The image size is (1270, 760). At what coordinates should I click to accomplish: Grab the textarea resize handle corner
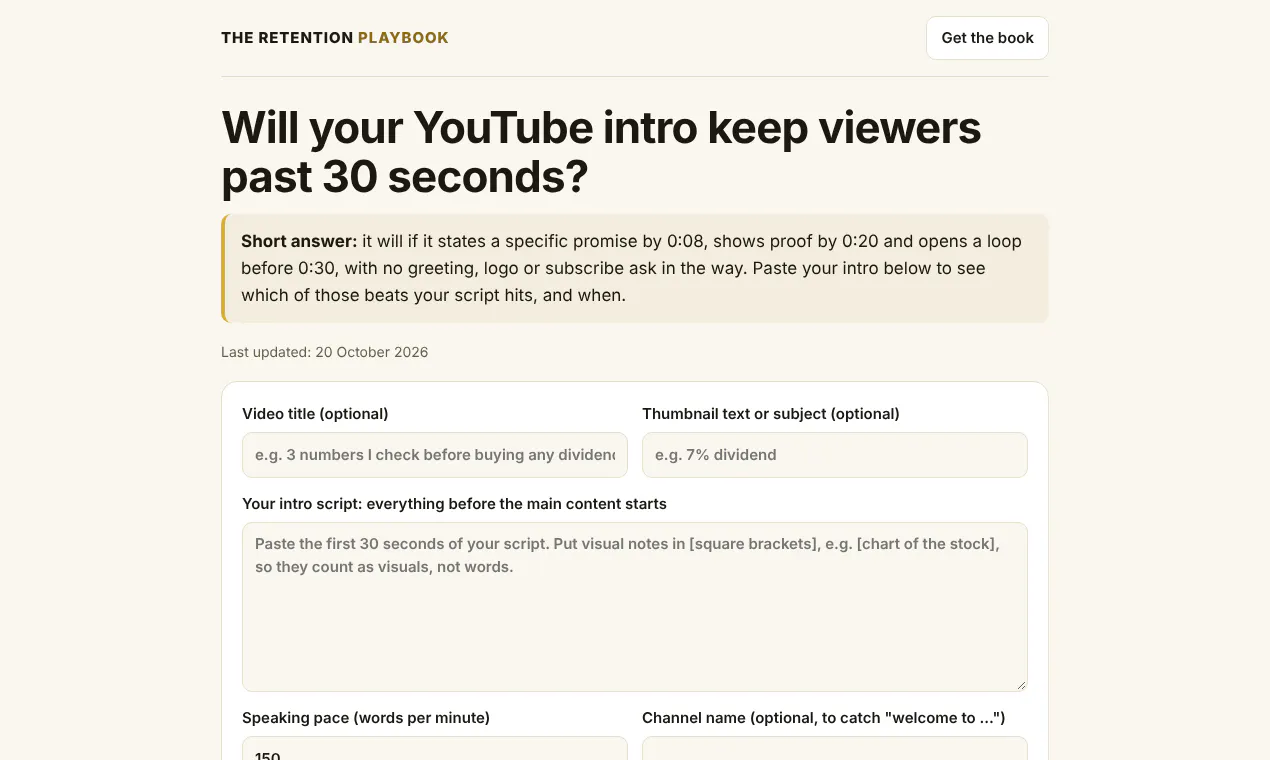click(x=1021, y=685)
